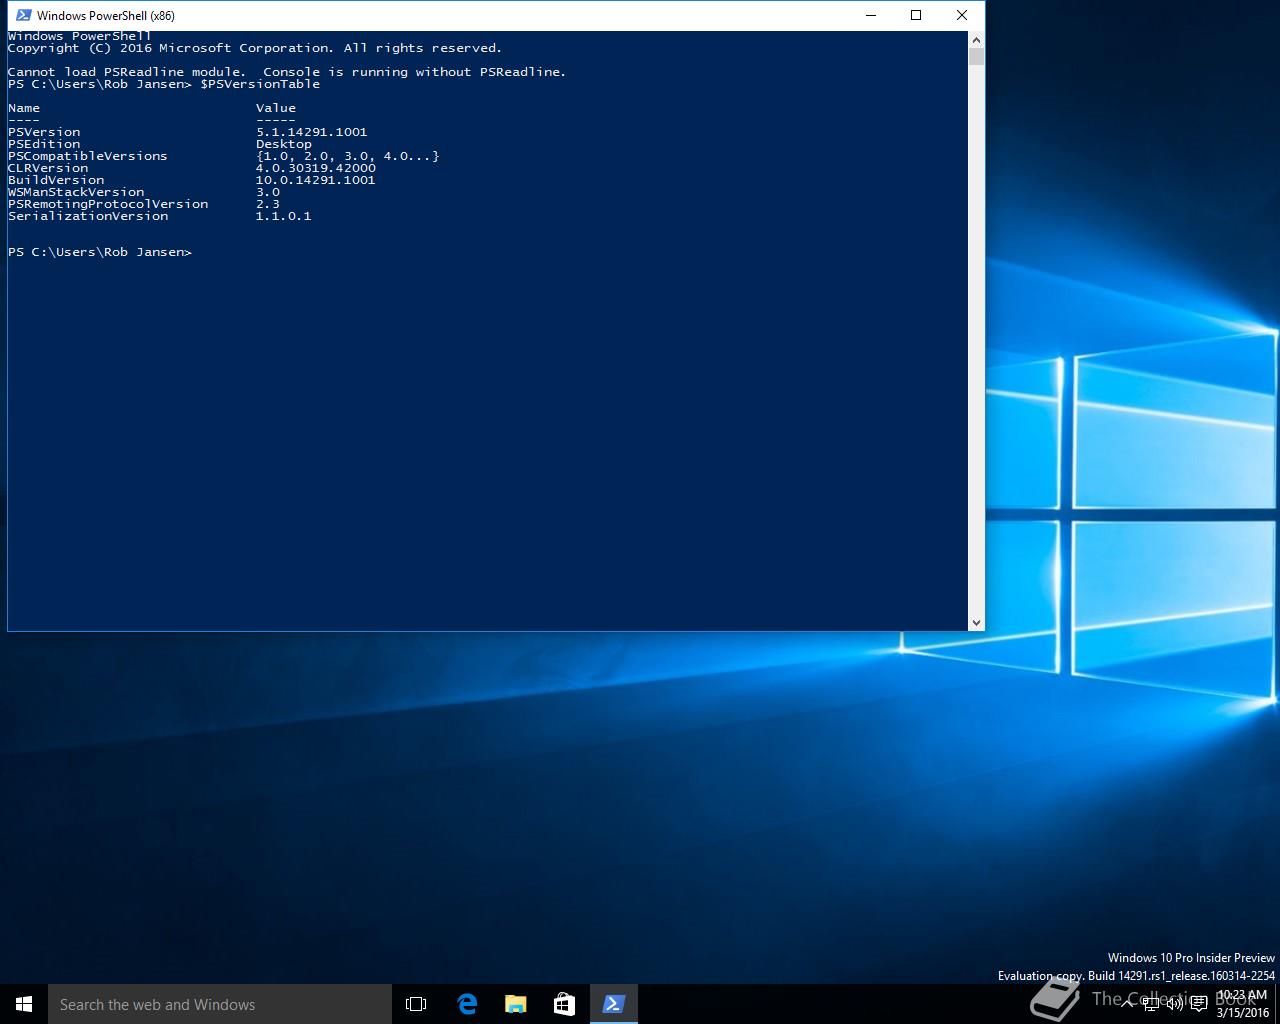The image size is (1280, 1024).
Task: Click the {1.0, 2.0, 3.0, 4.0...} value
Action: coord(348,156)
